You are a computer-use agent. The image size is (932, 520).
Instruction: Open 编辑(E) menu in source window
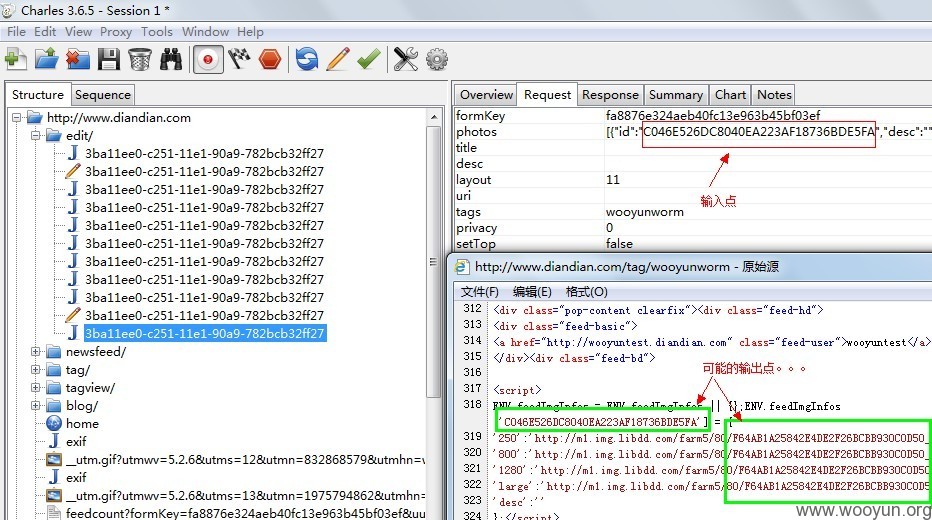532,292
